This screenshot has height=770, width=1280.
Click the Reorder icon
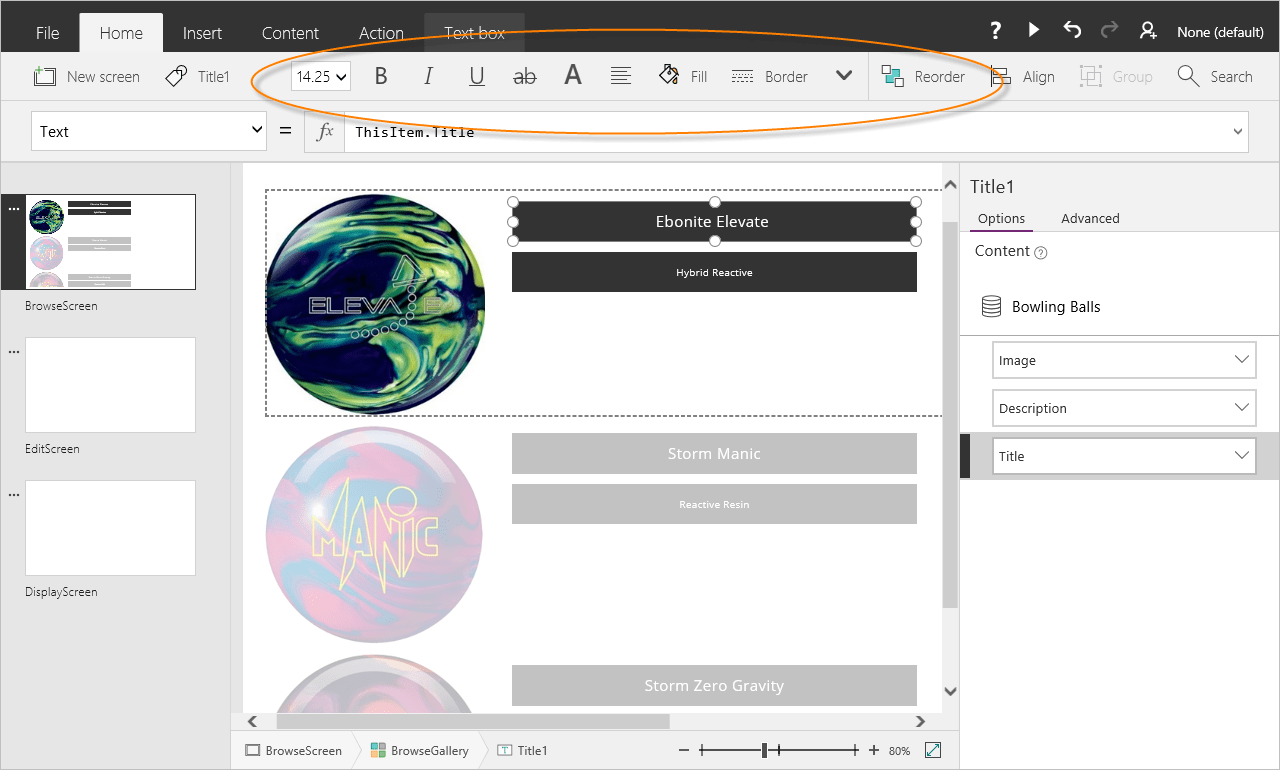coord(891,75)
